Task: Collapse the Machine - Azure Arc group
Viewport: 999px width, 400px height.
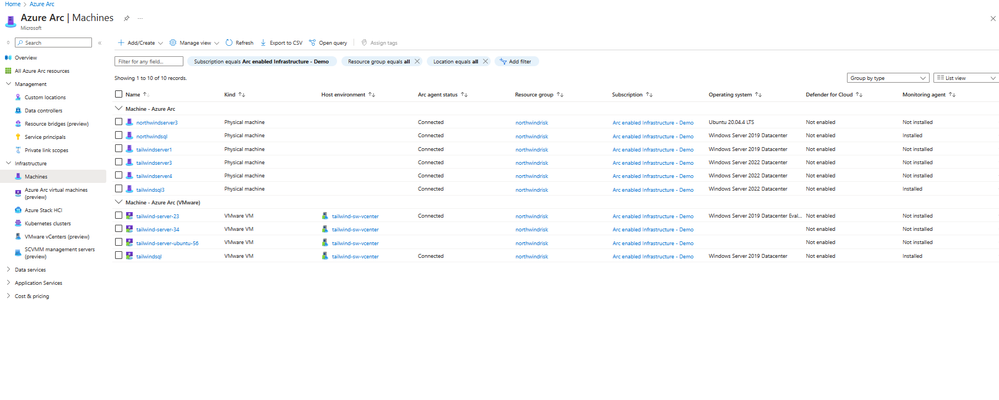Action: click(119, 108)
